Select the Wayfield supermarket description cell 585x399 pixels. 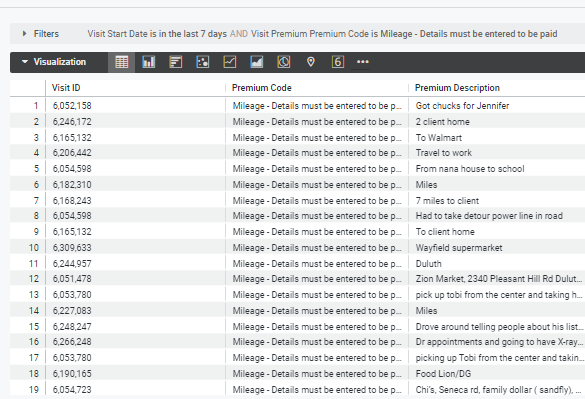point(459,248)
